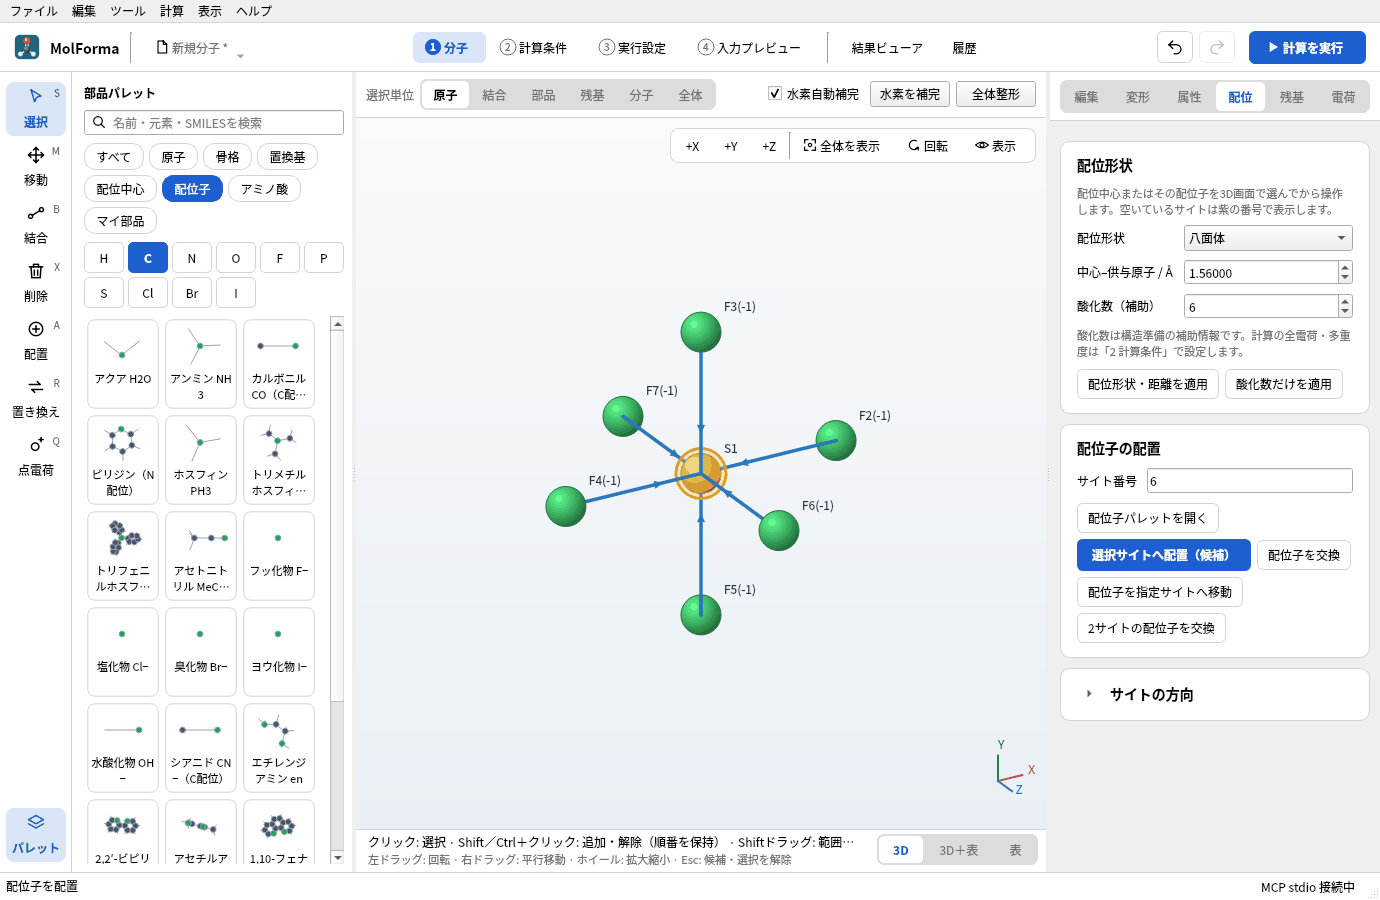Select the 配置 place tool
Screen dimensions: 1380x900
[36, 340]
